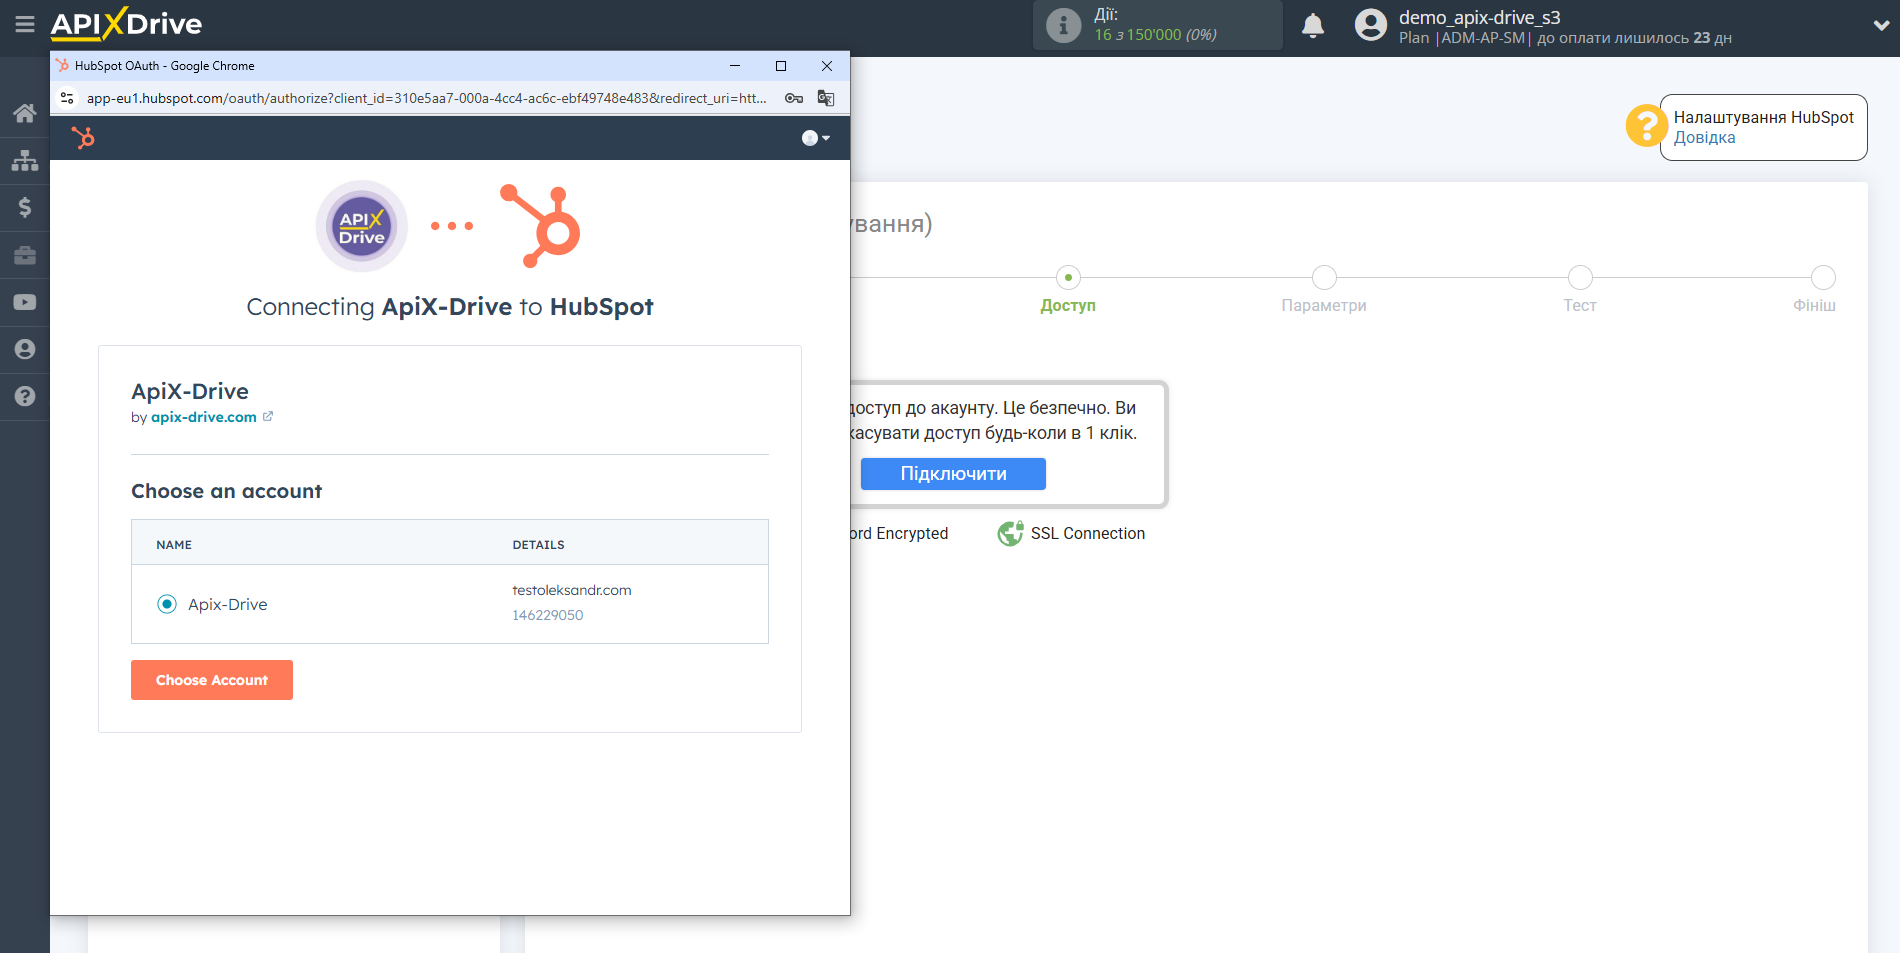Open the billing dollar sidebar icon
The image size is (1900, 953).
coord(25,207)
